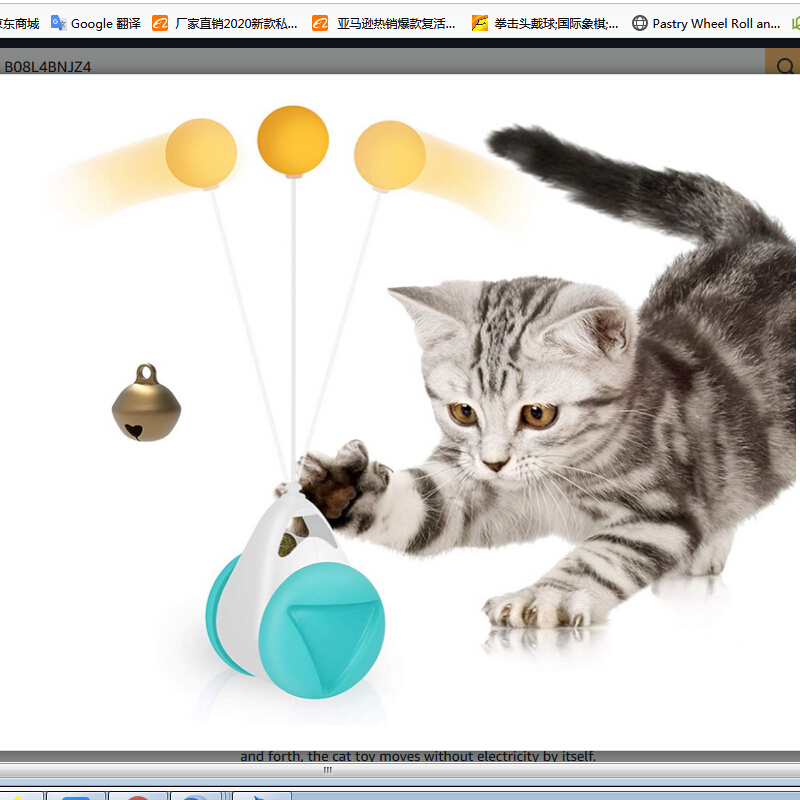800x800 pixels.
Task: Open the 厂家直销2020新款私... bookmark
Action: [x=224, y=23]
